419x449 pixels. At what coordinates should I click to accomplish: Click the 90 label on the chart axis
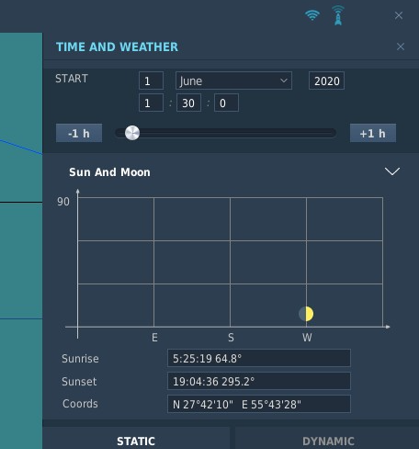coord(63,201)
